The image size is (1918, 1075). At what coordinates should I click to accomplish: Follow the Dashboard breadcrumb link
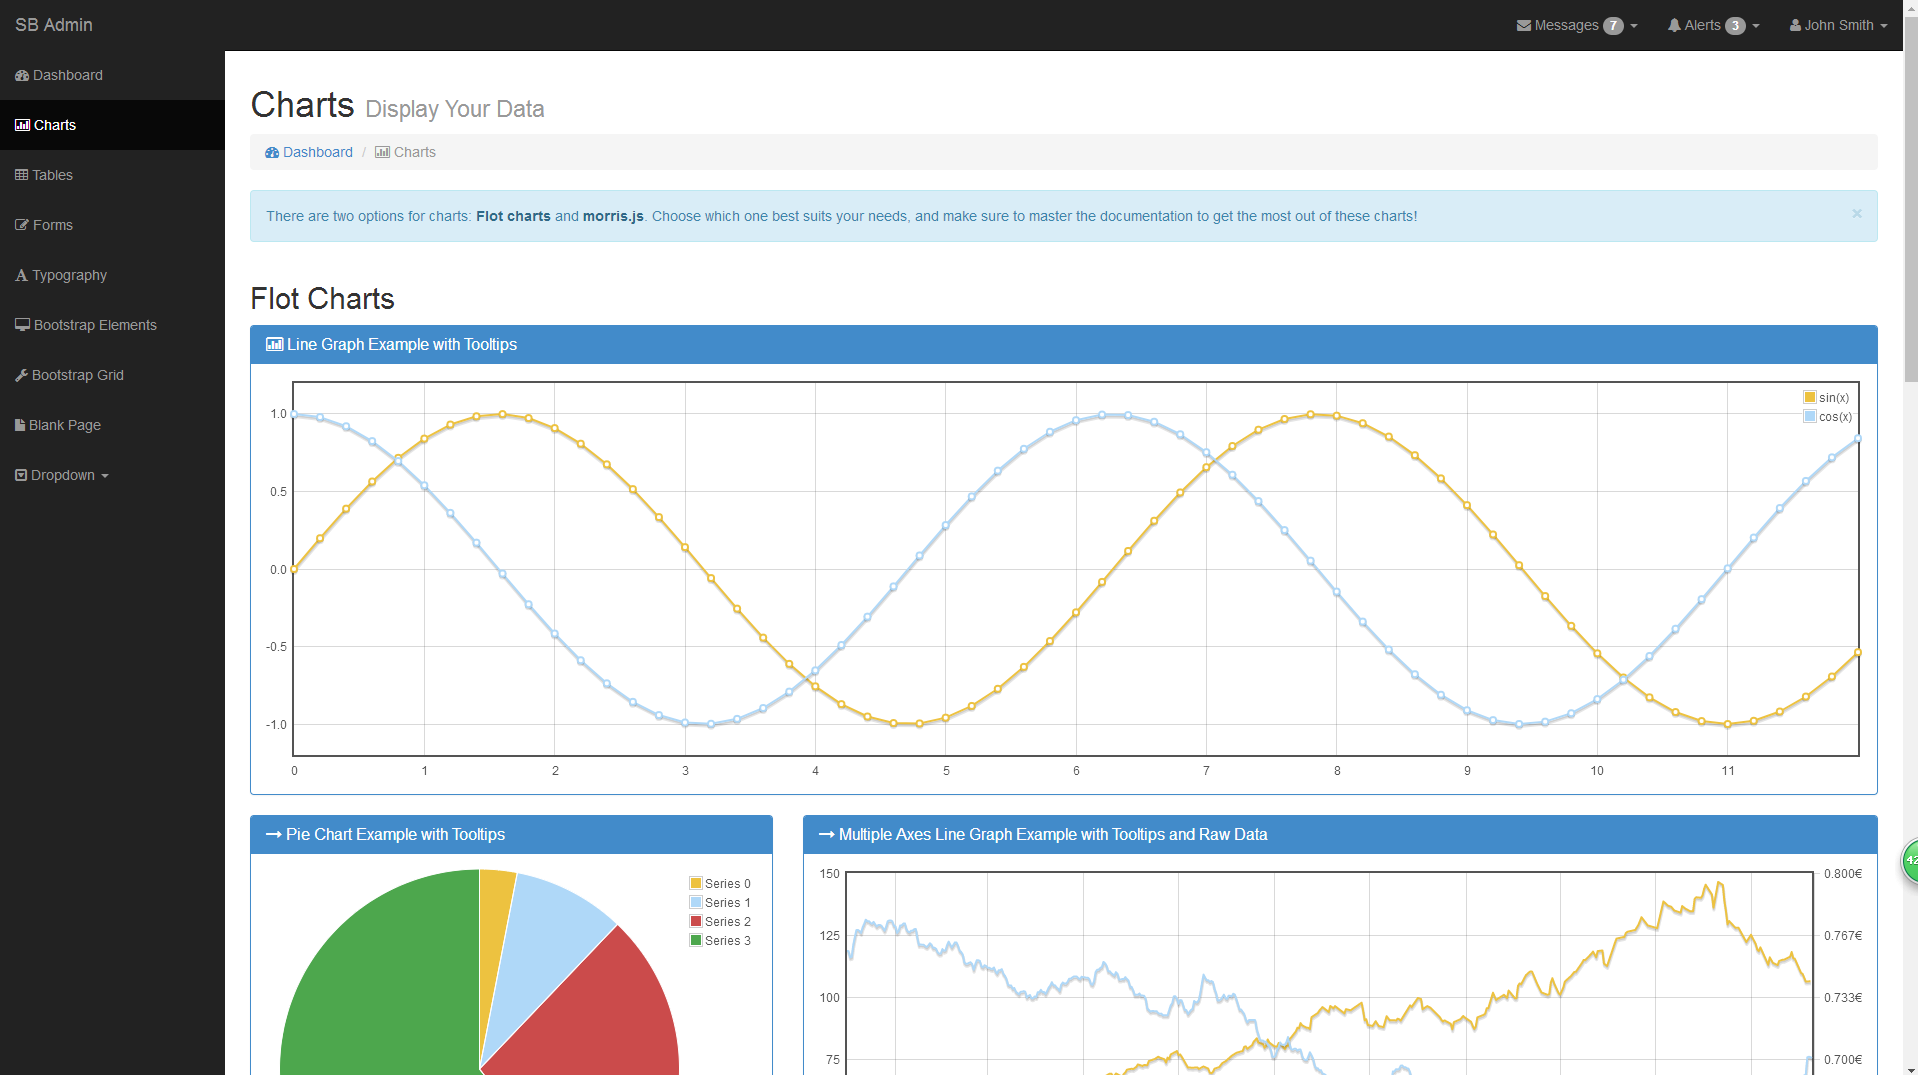tap(309, 152)
